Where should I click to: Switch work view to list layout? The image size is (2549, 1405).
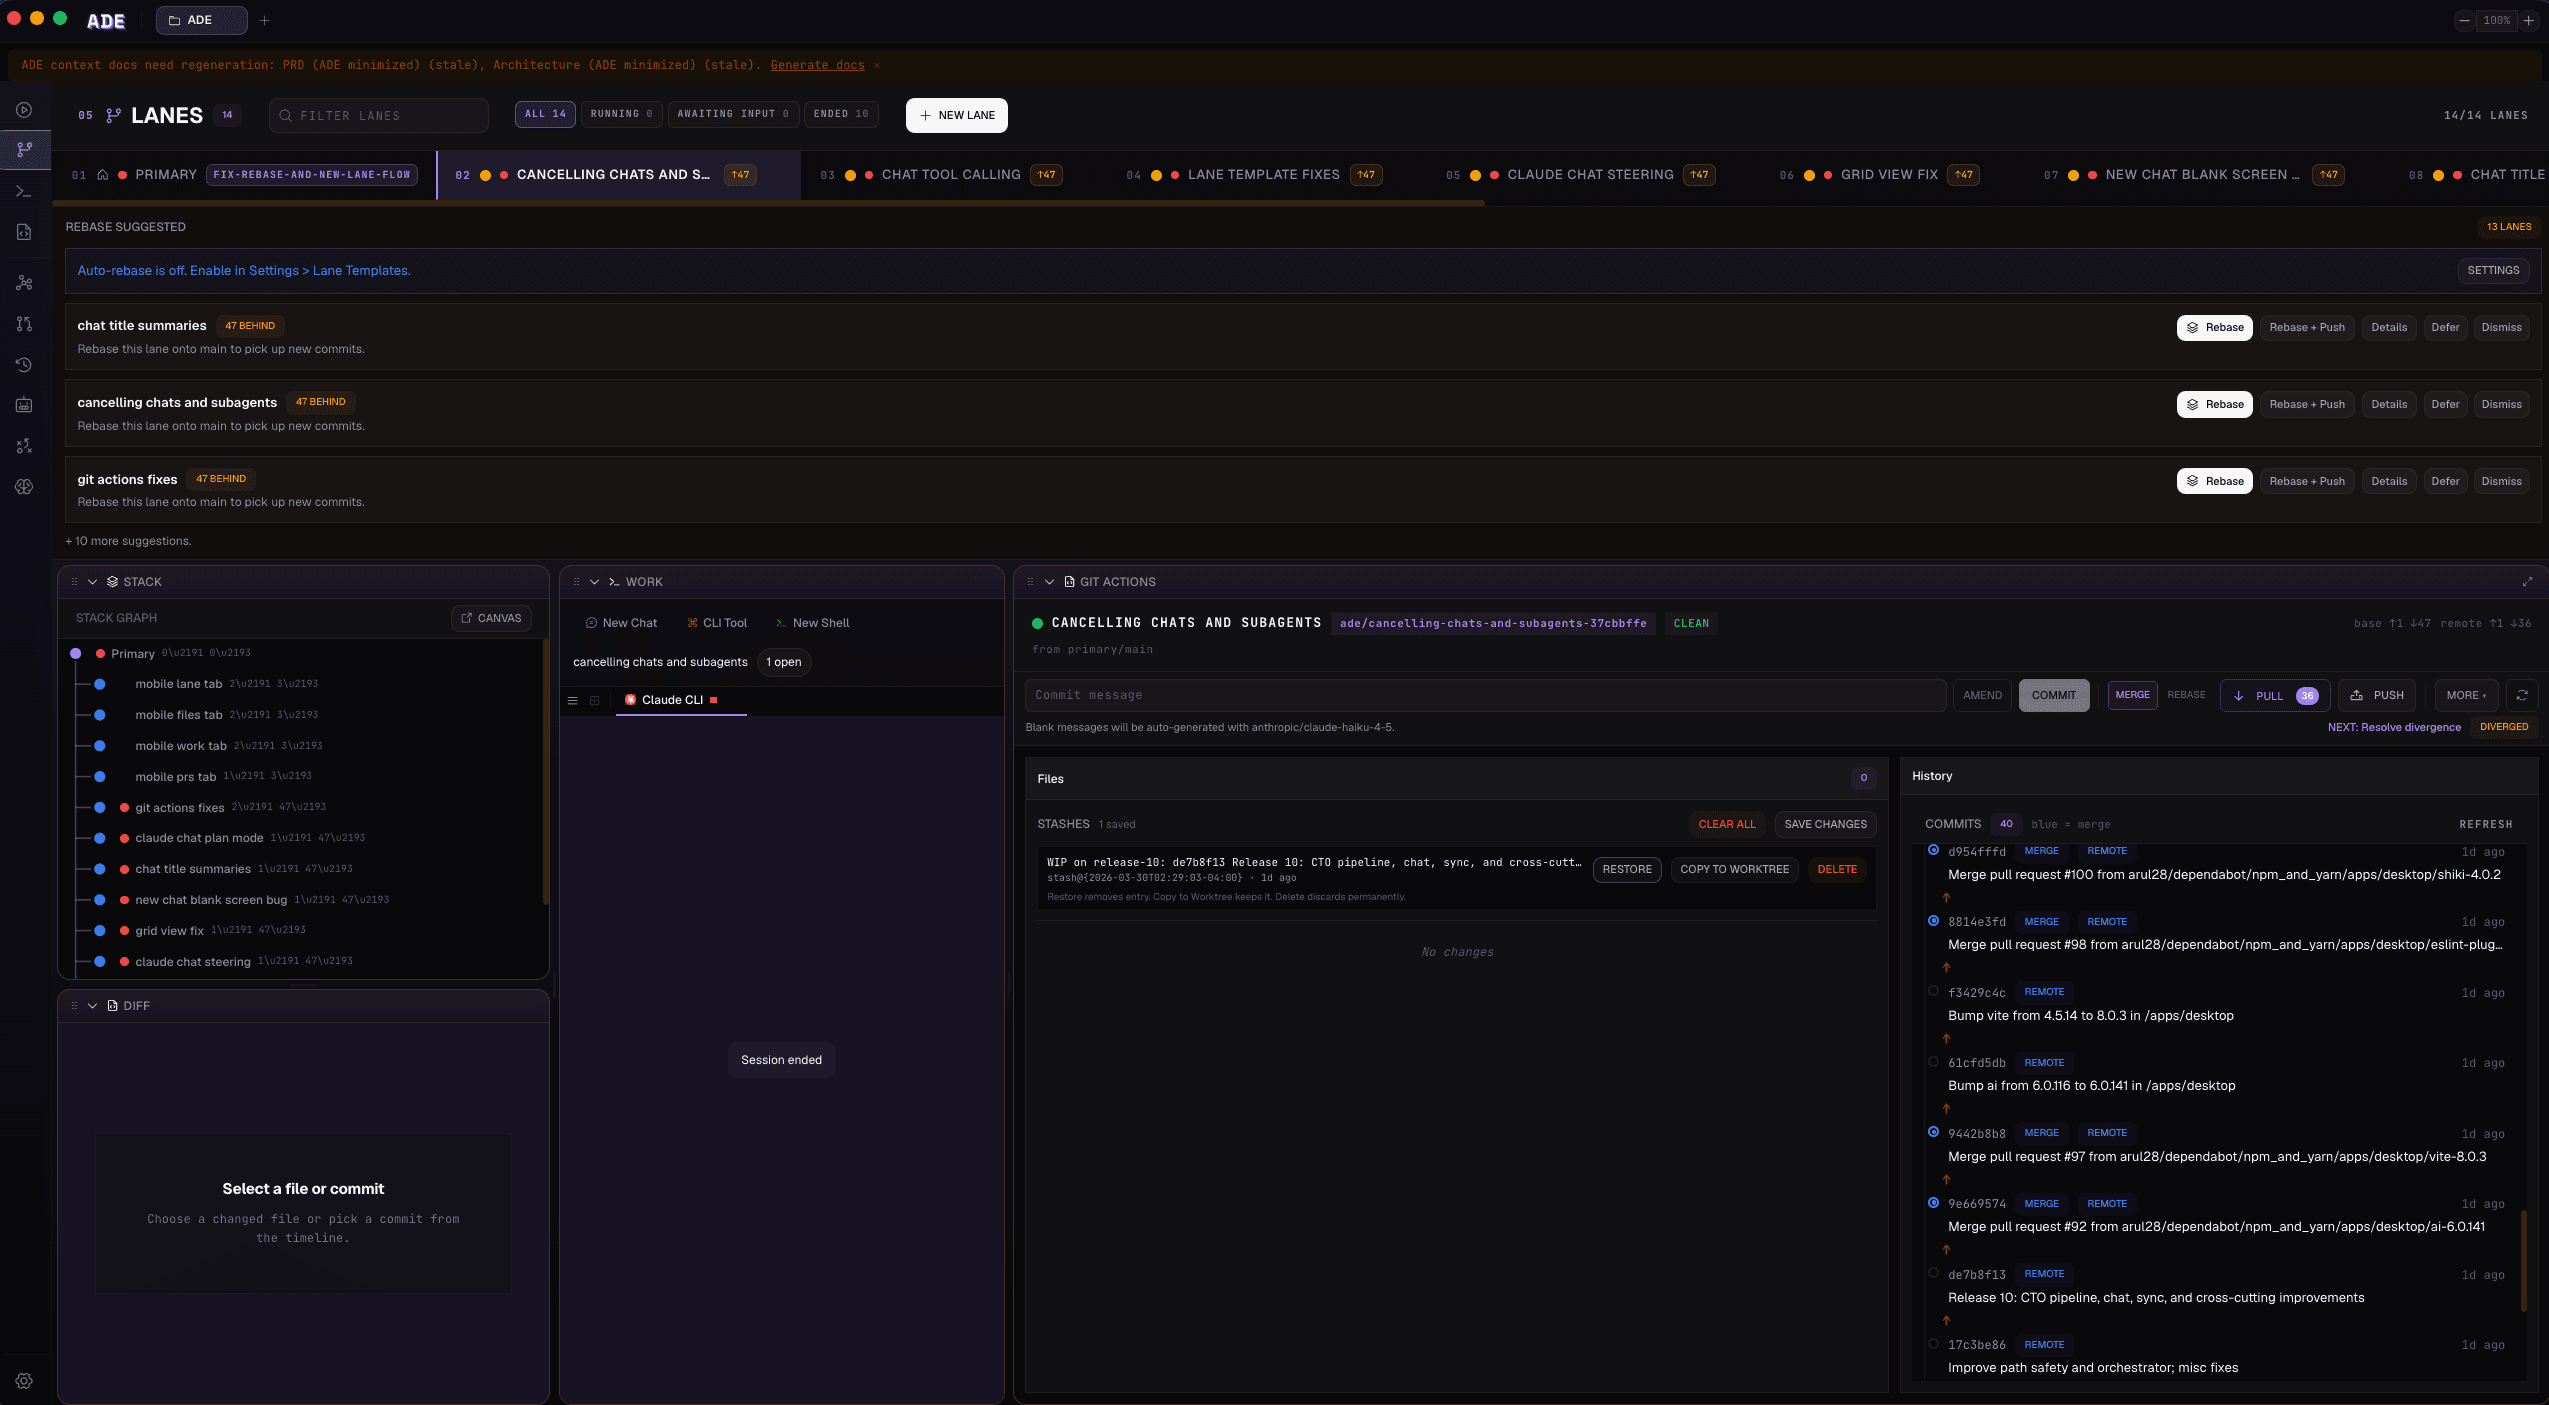click(573, 700)
